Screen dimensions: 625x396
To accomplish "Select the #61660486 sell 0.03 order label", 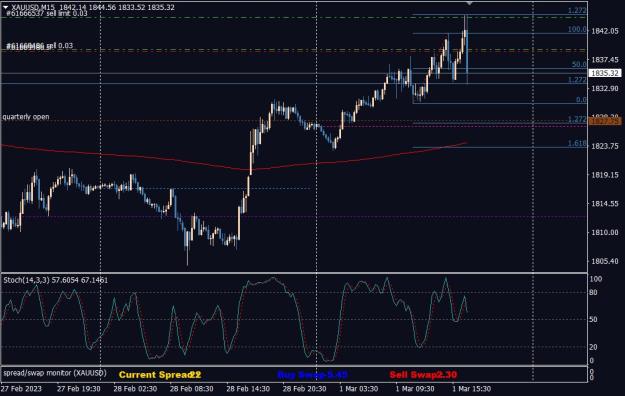I will tap(39, 46).
